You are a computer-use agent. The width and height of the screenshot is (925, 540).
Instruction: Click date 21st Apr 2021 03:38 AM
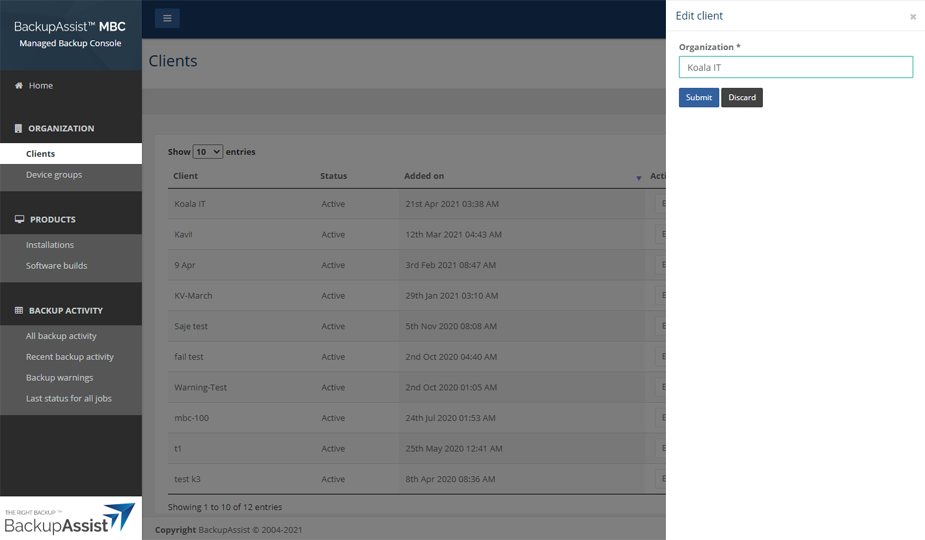click(452, 204)
